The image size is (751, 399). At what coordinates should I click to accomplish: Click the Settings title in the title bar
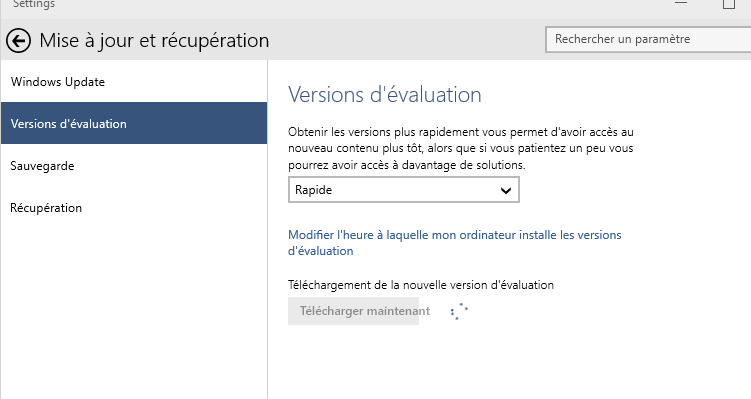(34, 4)
